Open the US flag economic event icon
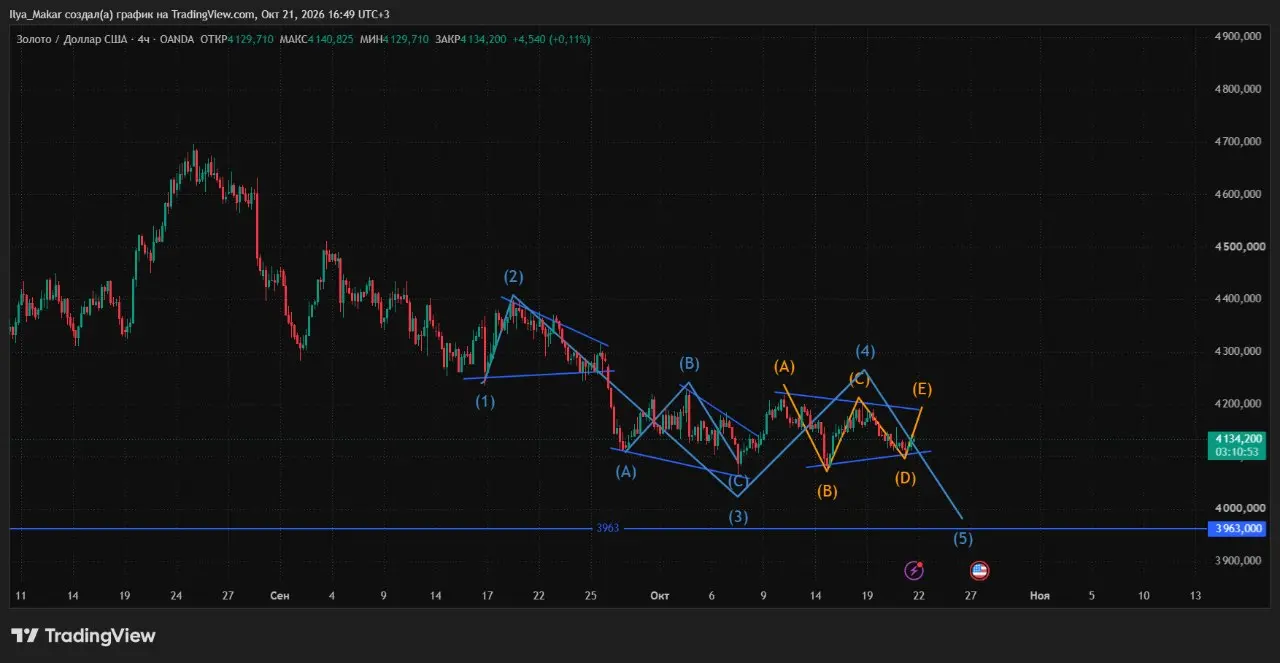1280x663 pixels. (980, 570)
